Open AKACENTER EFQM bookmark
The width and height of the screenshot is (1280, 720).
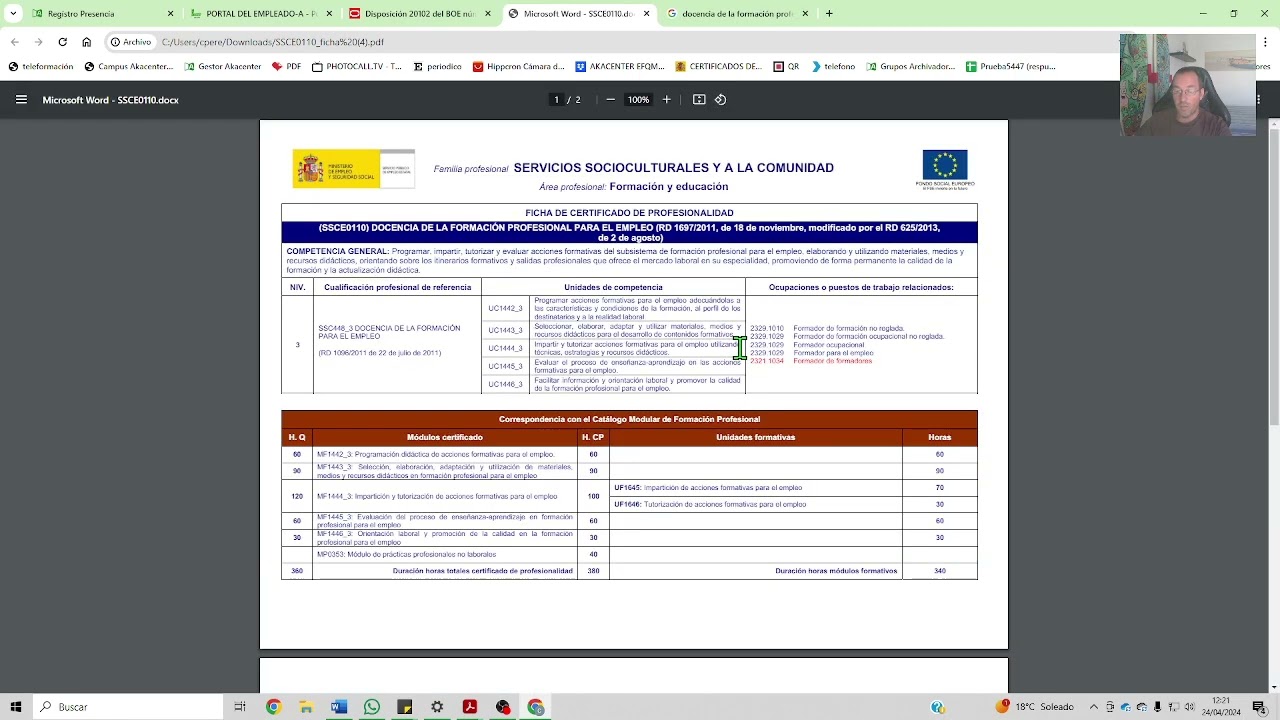620,67
